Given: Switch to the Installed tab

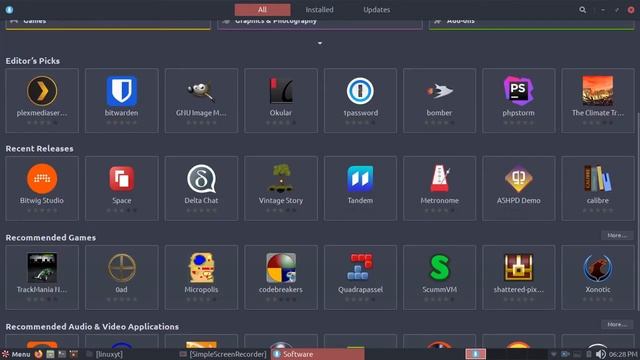Looking at the screenshot, I should (x=319, y=10).
